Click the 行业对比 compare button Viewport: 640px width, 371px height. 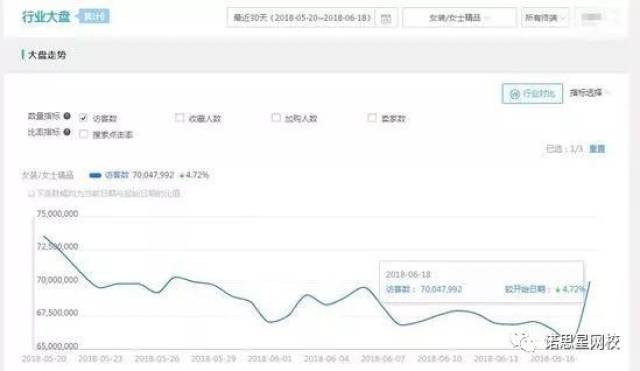tap(532, 93)
